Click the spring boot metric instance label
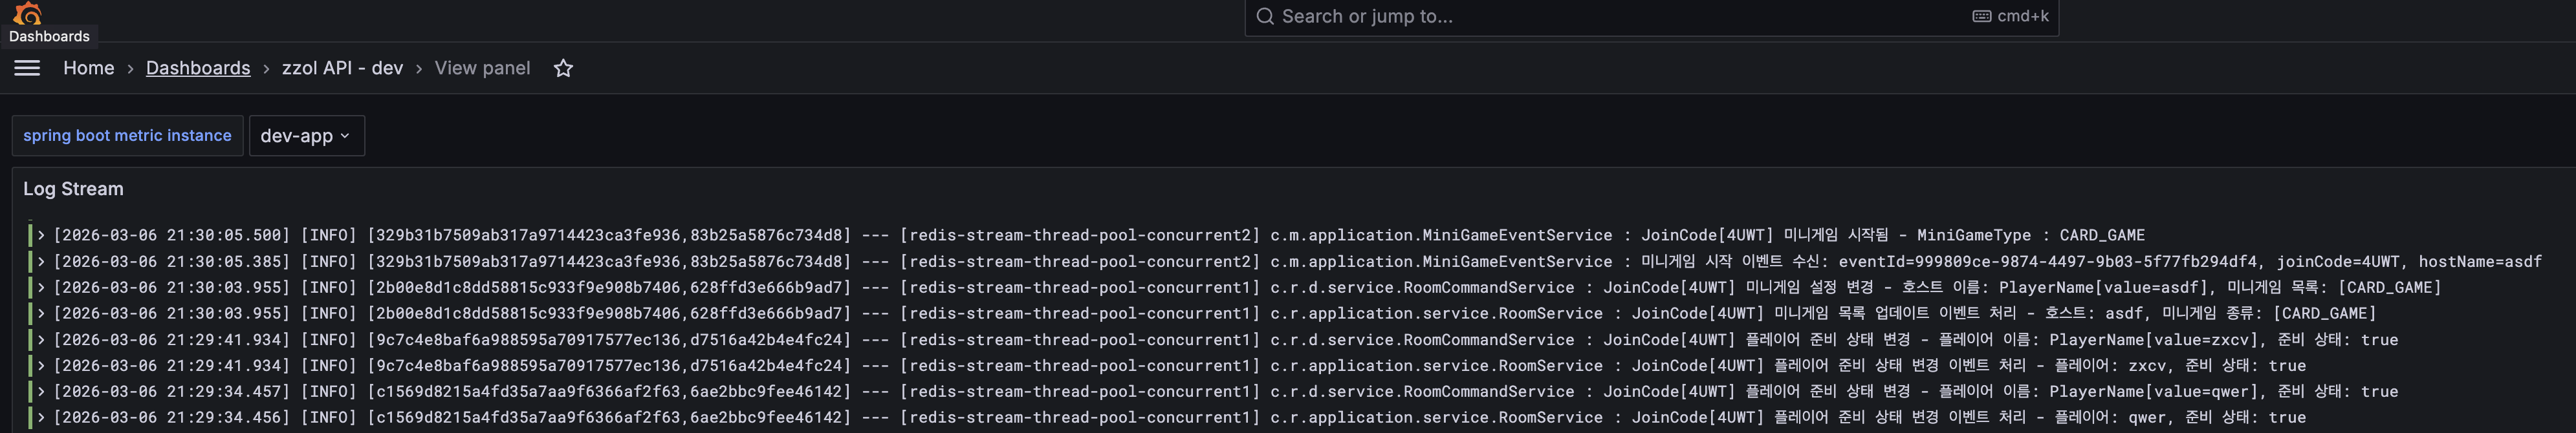2576x433 pixels. point(127,136)
